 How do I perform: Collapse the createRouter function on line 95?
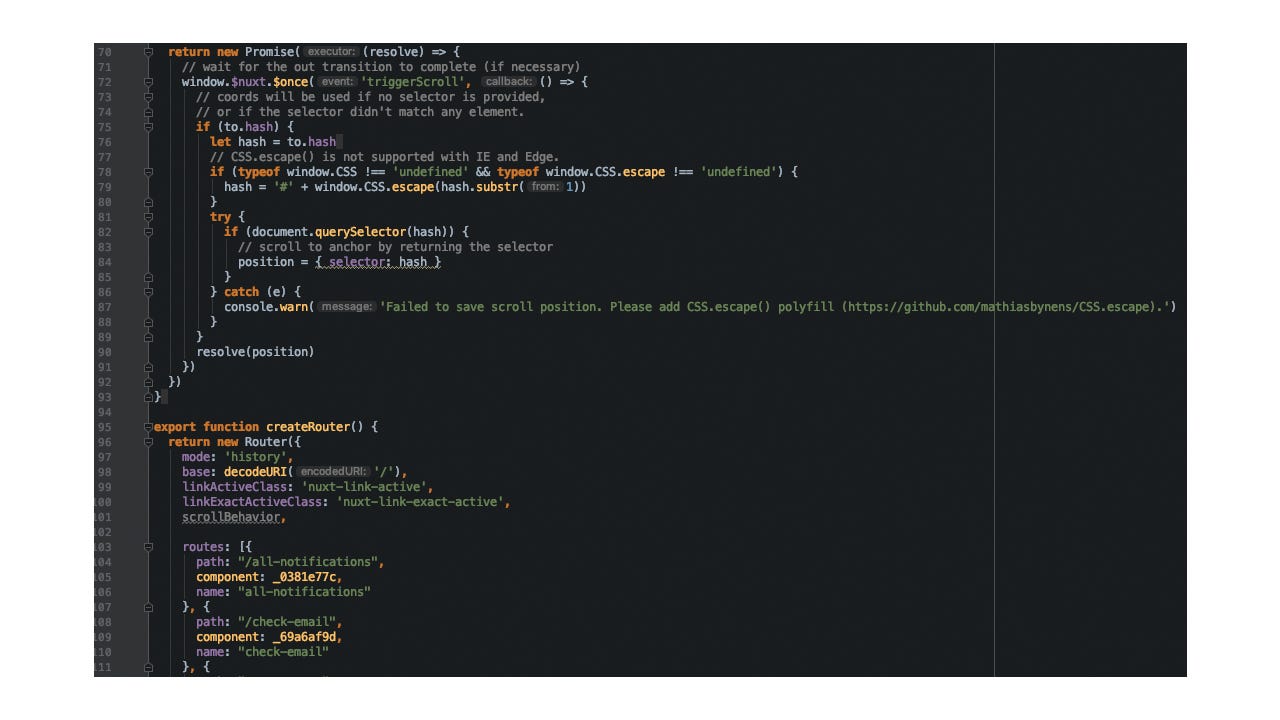coord(147,426)
